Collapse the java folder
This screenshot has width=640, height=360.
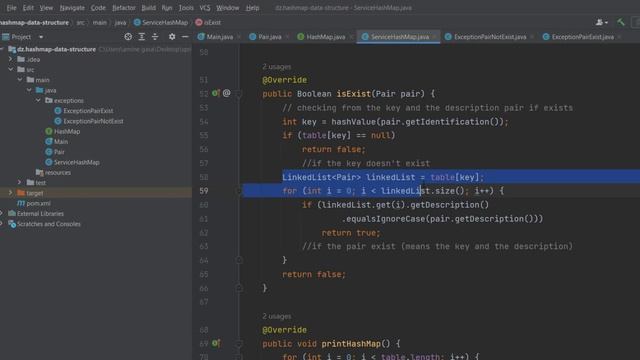[29, 90]
